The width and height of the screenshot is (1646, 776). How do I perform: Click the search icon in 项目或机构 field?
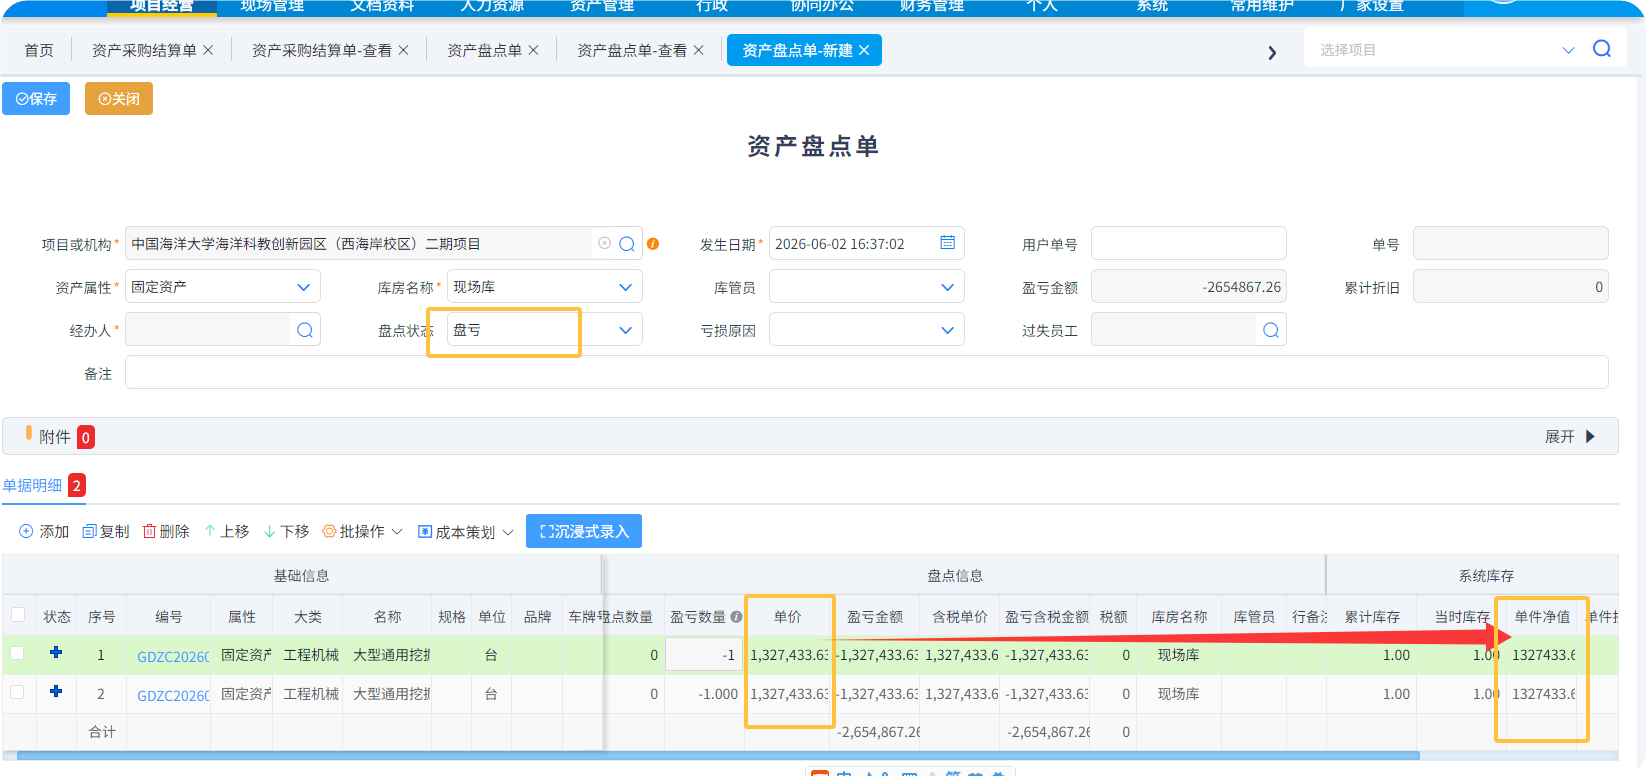point(627,244)
